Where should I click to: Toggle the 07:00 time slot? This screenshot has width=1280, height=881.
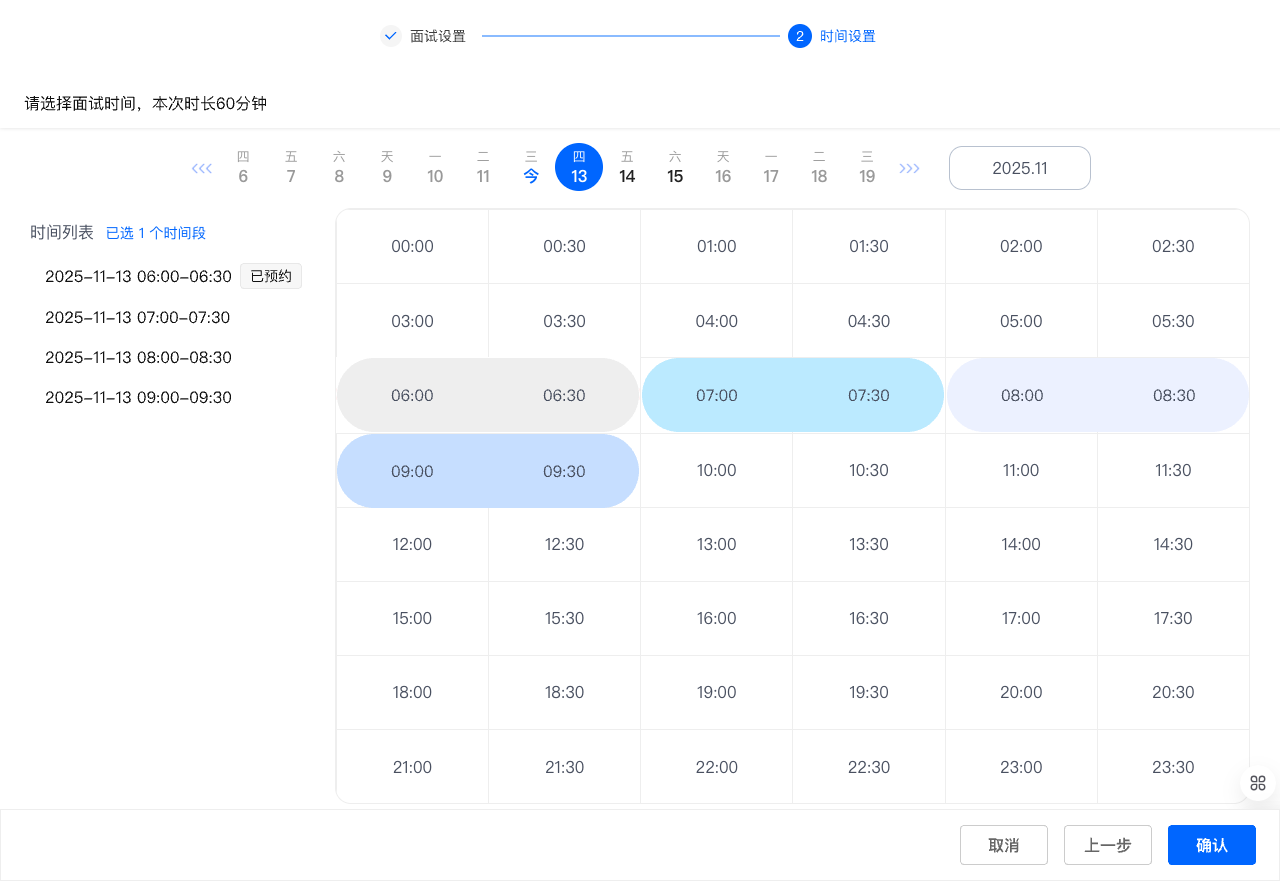point(716,396)
